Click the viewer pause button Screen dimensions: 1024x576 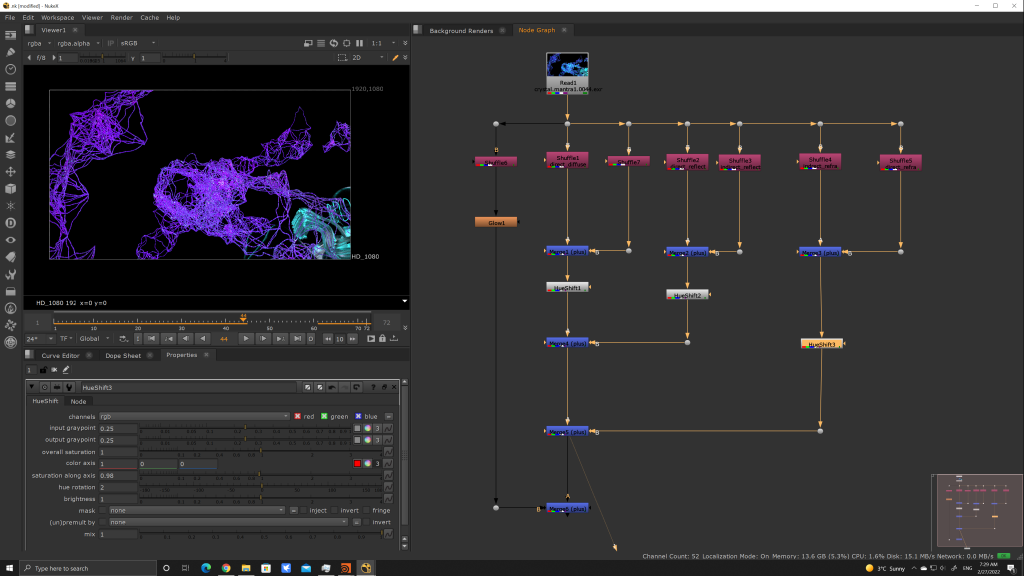click(358, 44)
